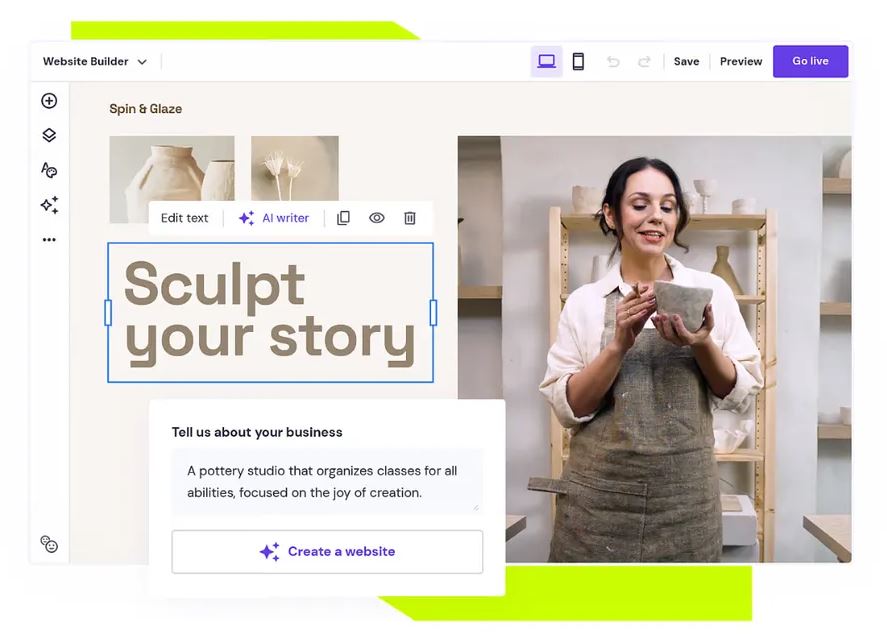Delete the selected text with trash icon
This screenshot has width=887, height=635.
[x=410, y=218]
